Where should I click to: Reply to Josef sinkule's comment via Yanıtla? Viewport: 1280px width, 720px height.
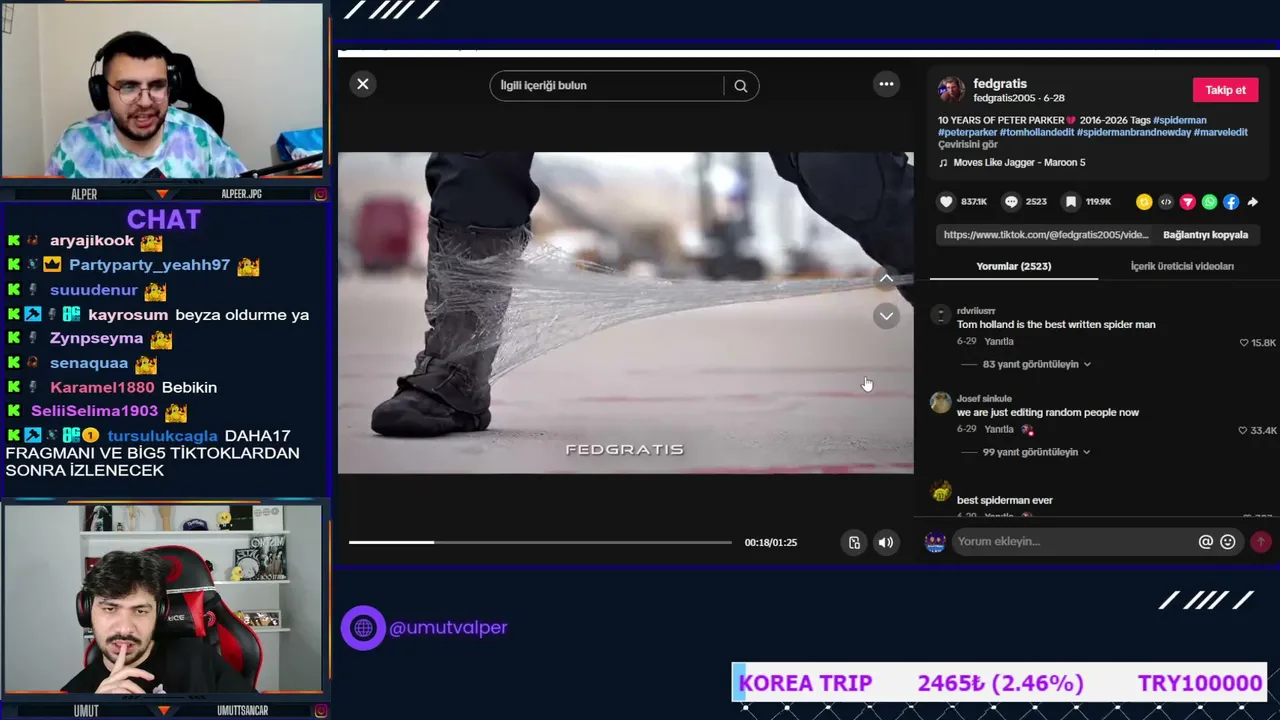coord(999,430)
